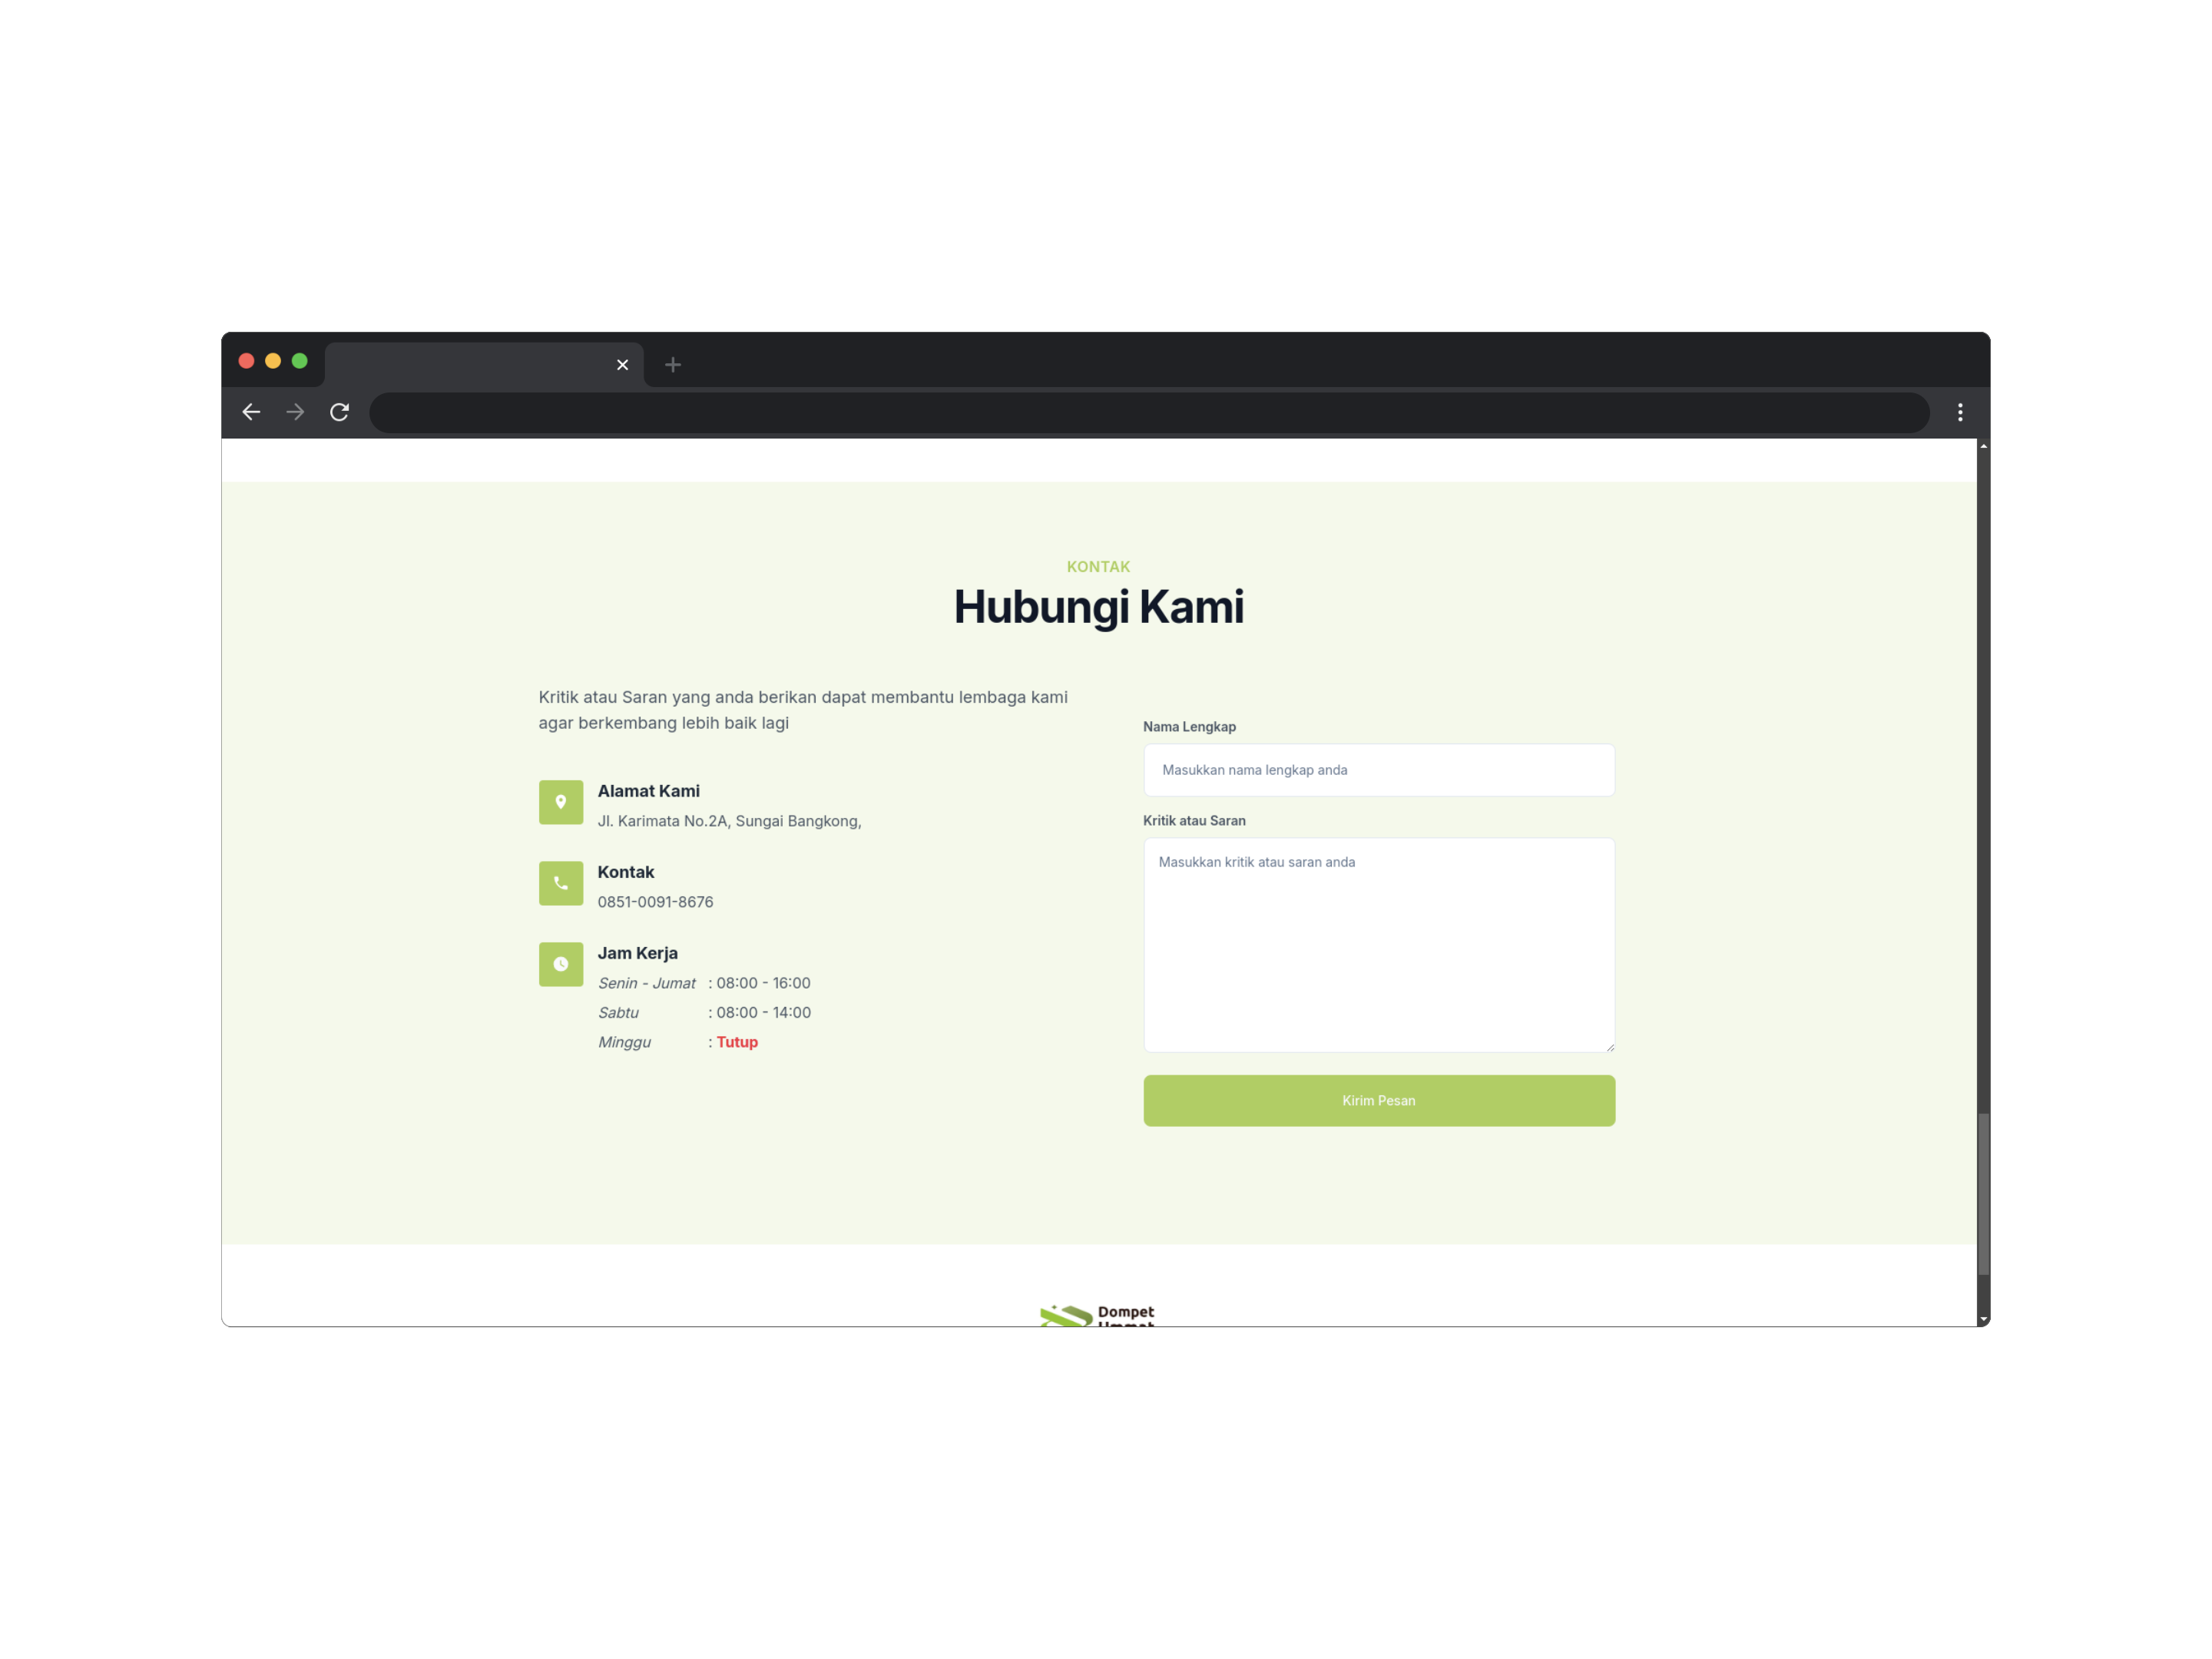Reload the page with the refresh icon
2212x1659 pixels.
pos(339,412)
